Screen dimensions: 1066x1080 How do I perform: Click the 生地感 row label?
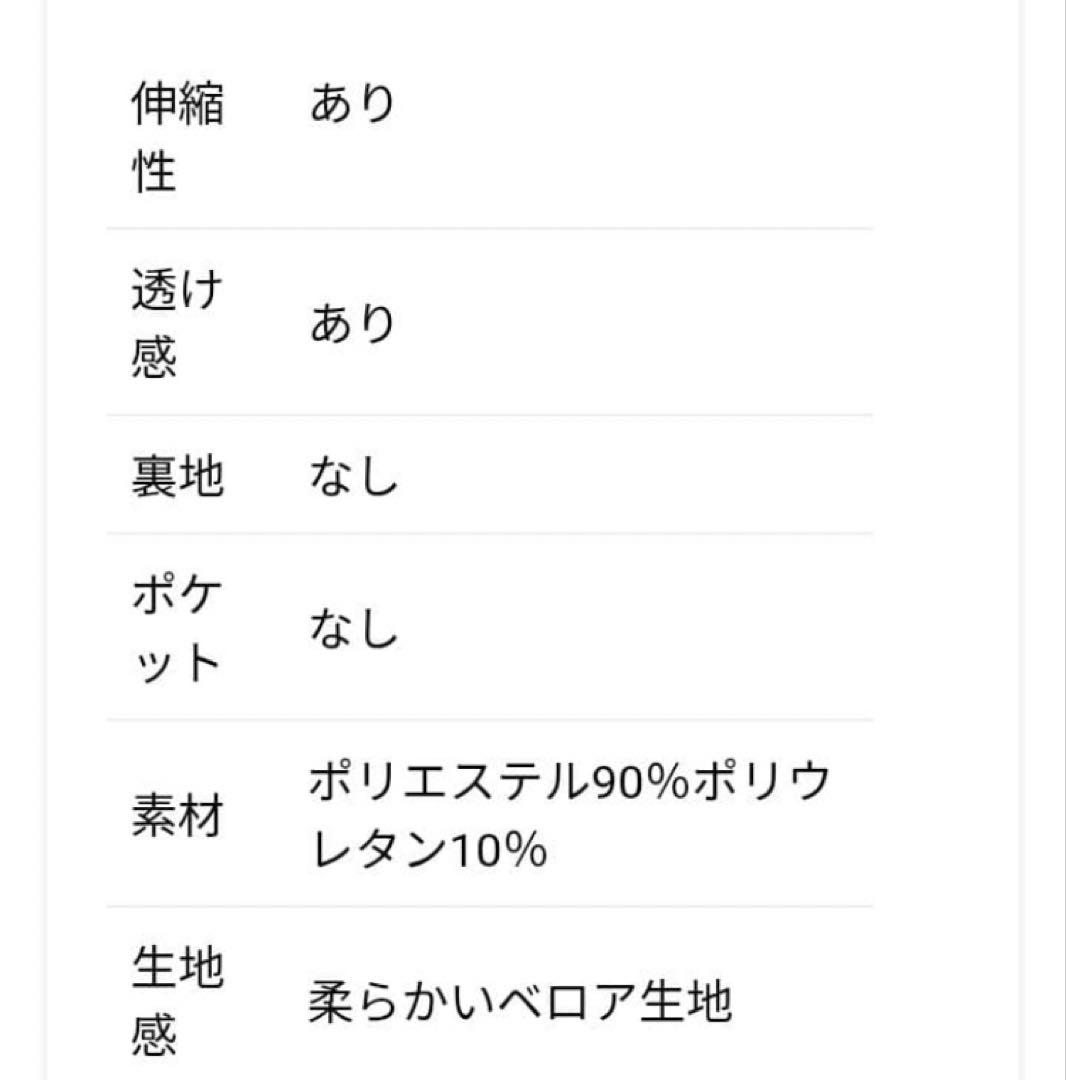pos(177,1001)
